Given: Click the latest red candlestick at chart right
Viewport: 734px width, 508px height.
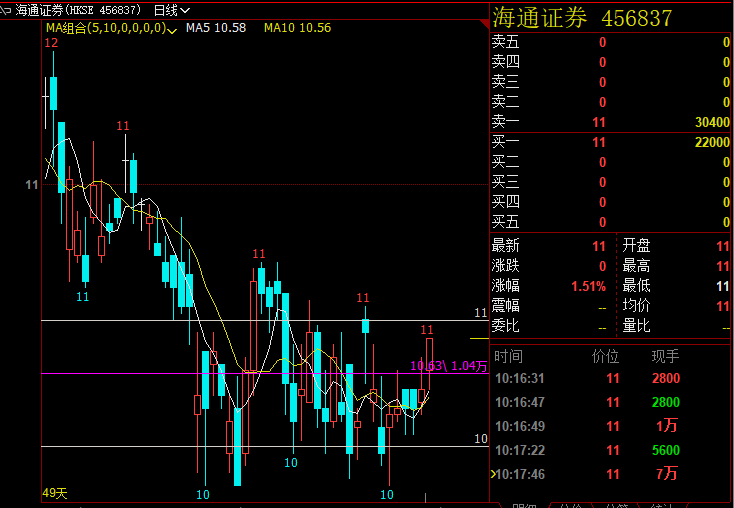Looking at the screenshot, I should [429, 355].
